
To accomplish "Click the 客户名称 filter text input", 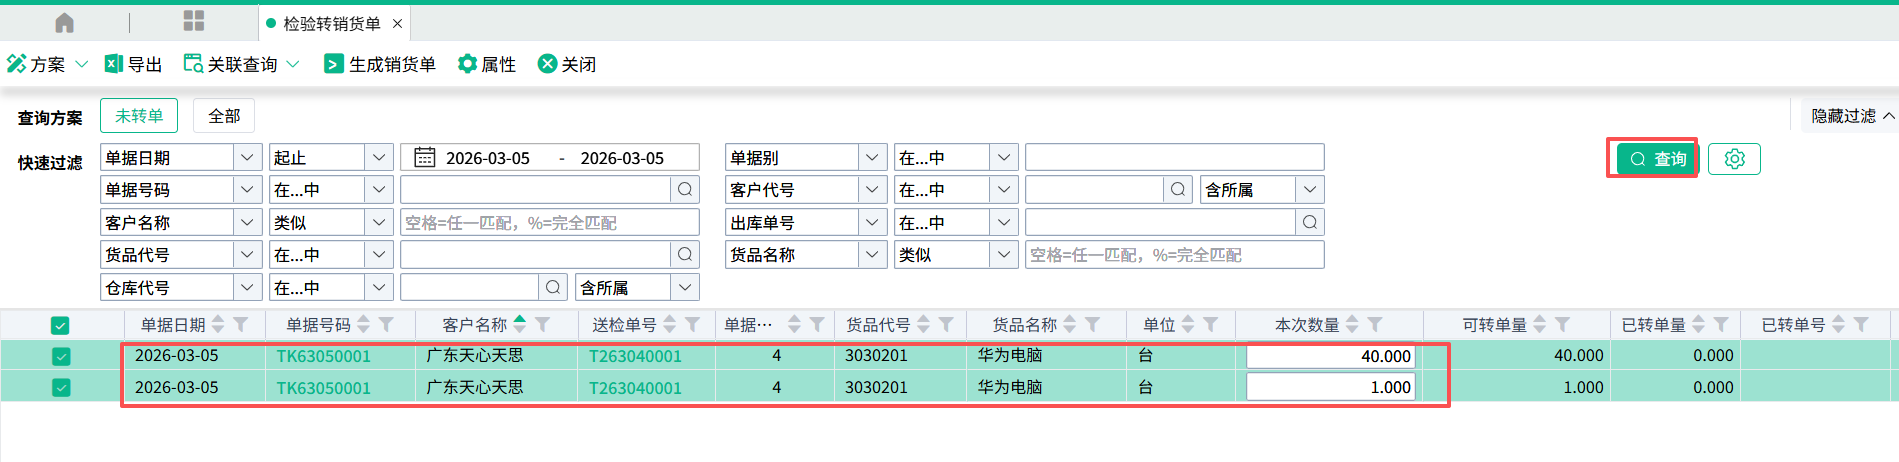I will (x=549, y=223).
